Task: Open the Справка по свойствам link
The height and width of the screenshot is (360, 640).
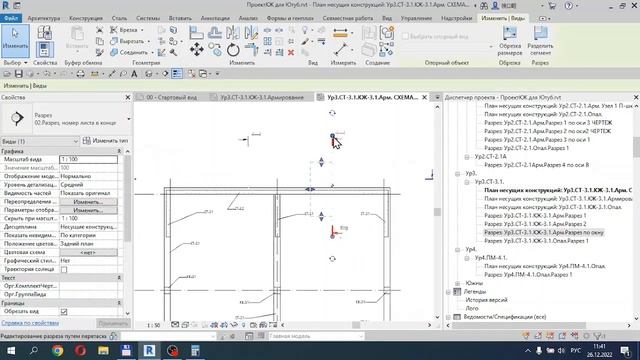Action: click(x=30, y=323)
